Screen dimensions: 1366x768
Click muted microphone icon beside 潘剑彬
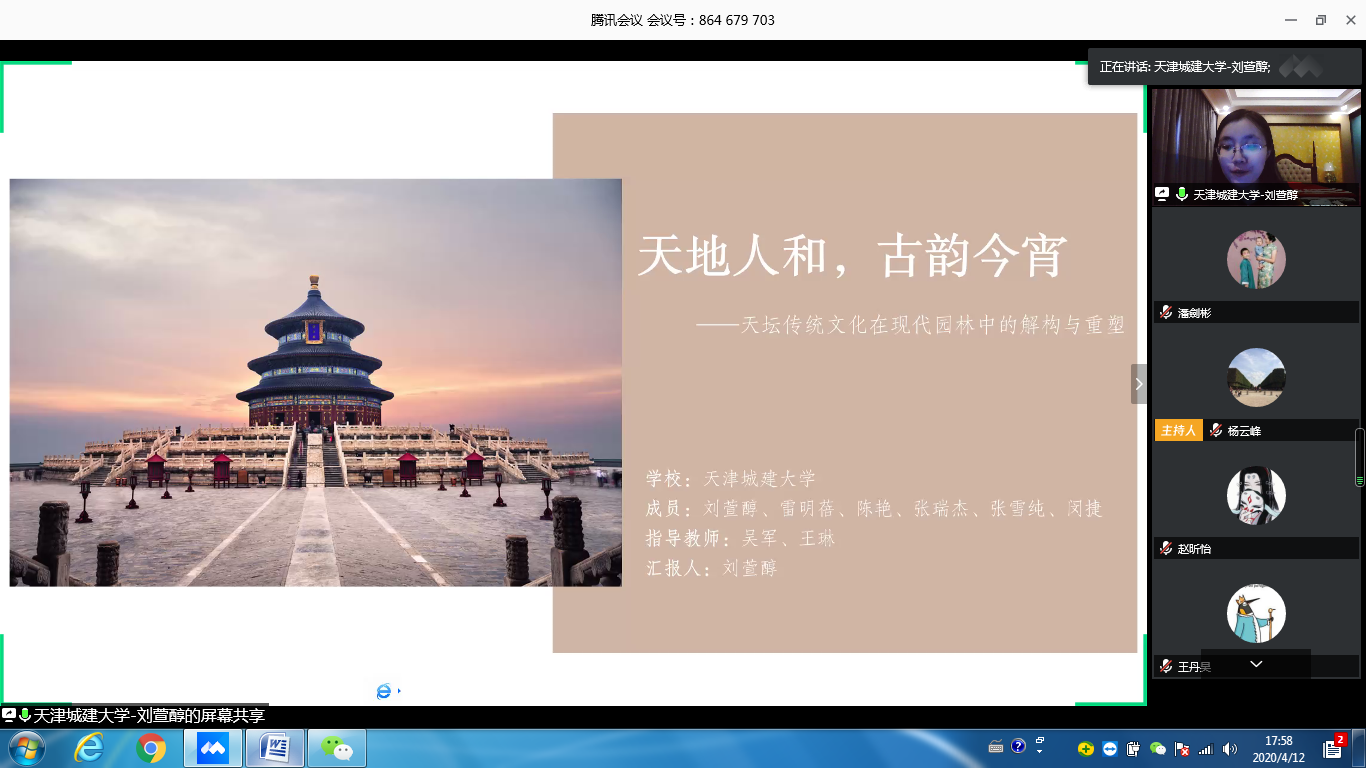coord(1166,313)
